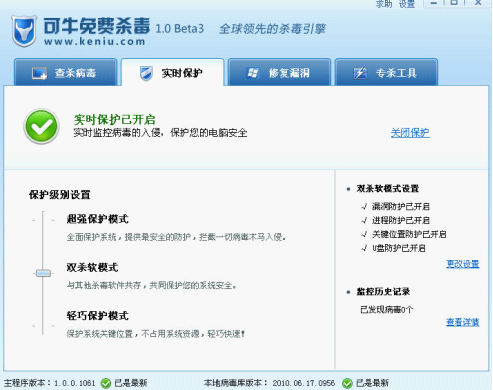The width and height of the screenshot is (493, 390).
Task: Click the protection level slider handle
Action: (x=43, y=273)
